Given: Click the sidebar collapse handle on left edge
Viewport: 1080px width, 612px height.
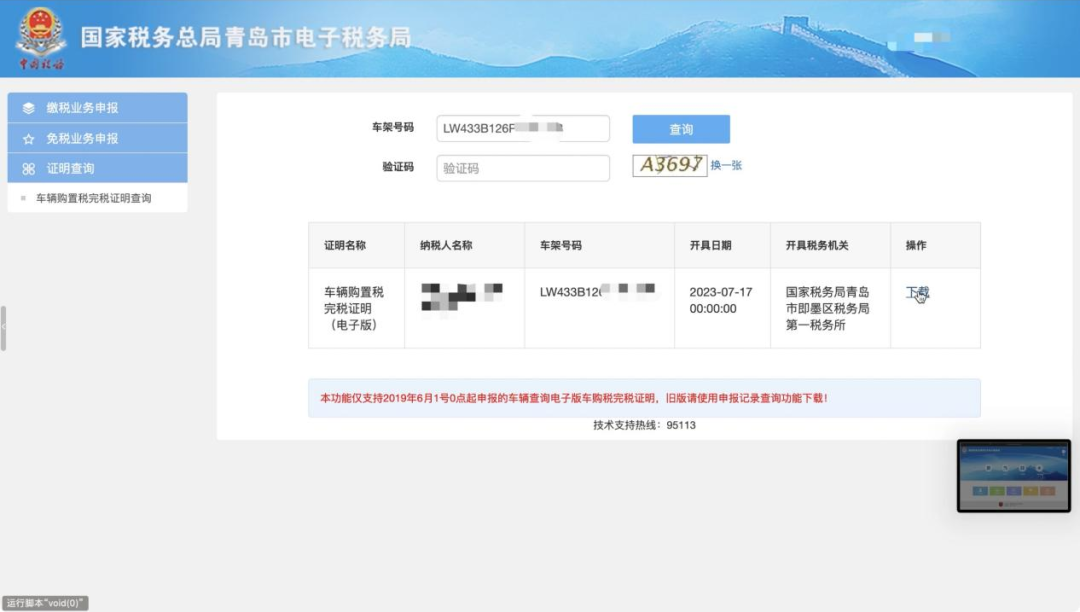Looking at the screenshot, I should [x=3, y=328].
